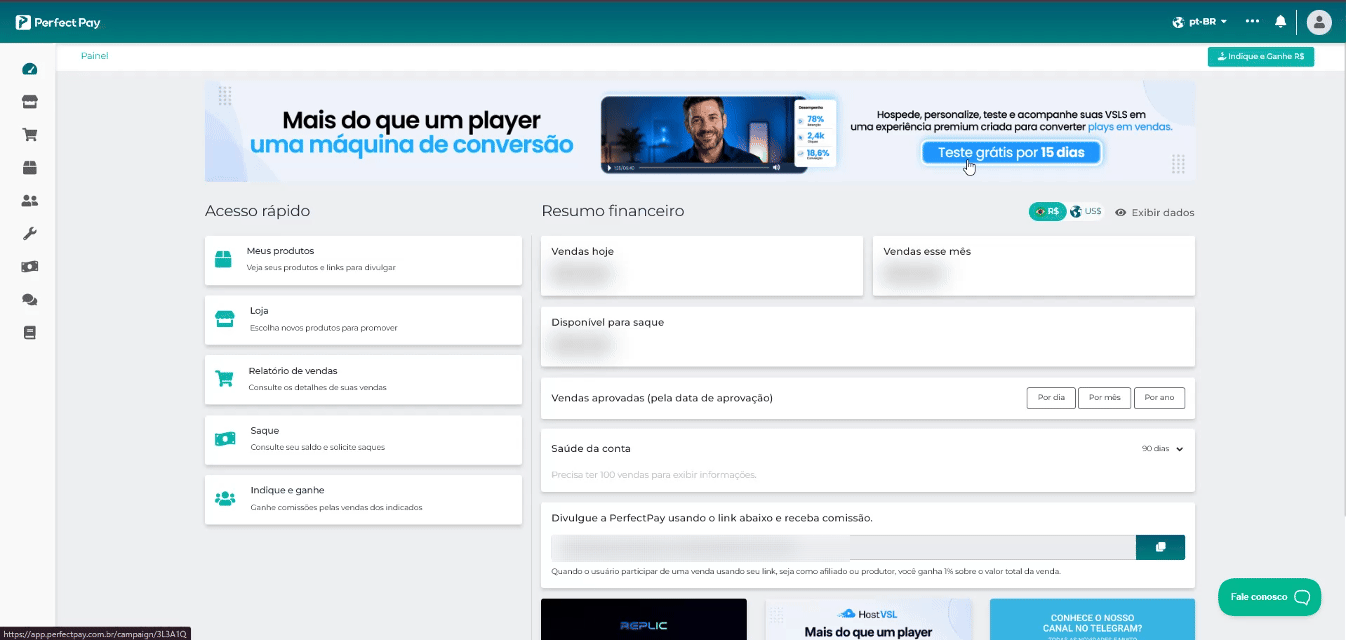
Task: Open the wrench tools icon in sidebar
Action: 29,234
